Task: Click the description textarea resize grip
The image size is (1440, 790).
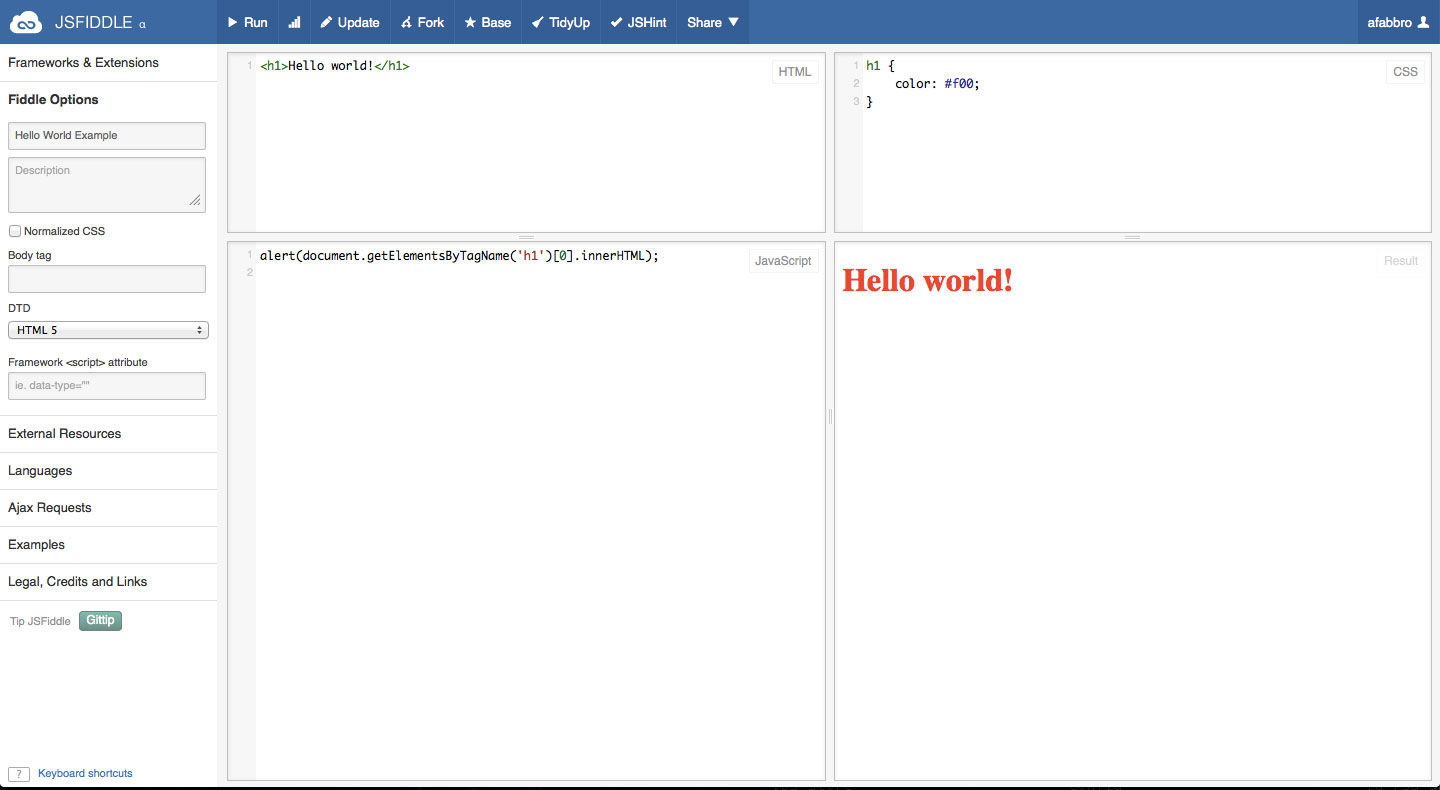Action: click(195, 200)
